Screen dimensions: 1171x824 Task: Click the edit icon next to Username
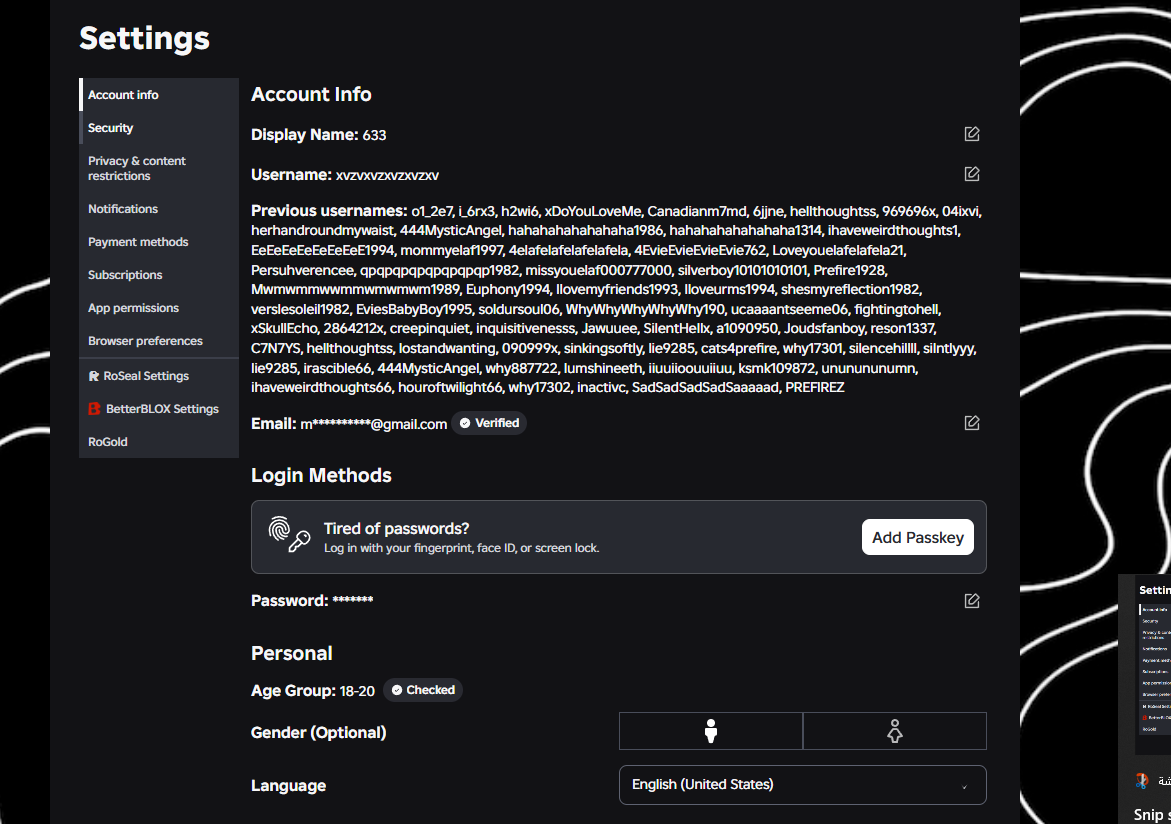pyautogui.click(x=971, y=174)
